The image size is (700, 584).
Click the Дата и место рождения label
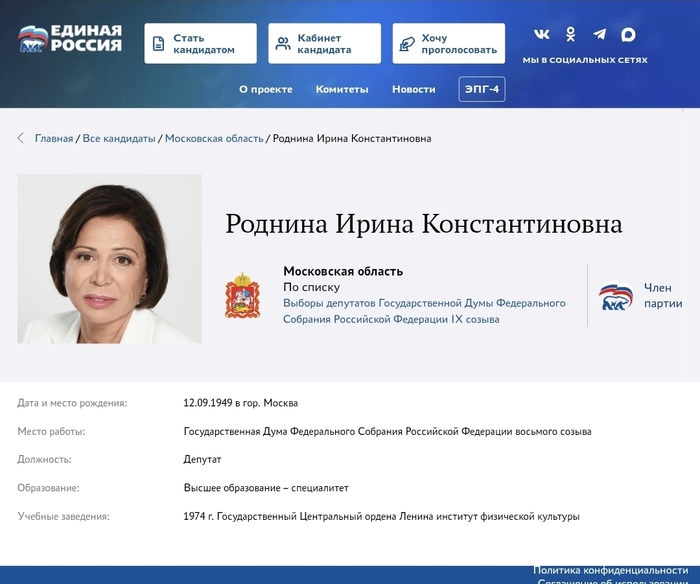point(72,403)
